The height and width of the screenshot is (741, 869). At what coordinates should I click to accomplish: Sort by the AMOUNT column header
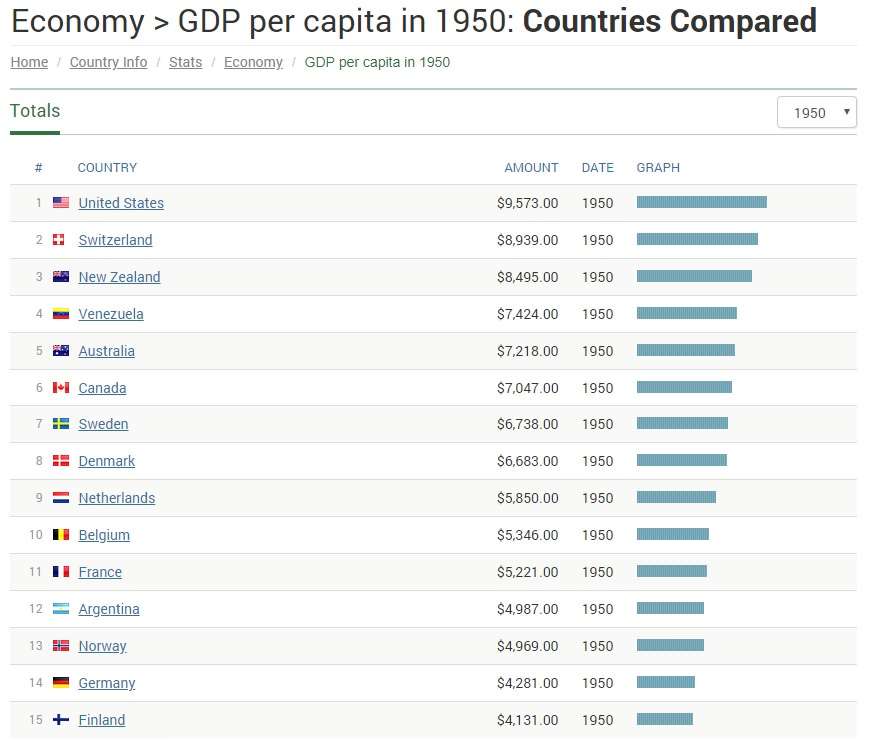coord(531,168)
